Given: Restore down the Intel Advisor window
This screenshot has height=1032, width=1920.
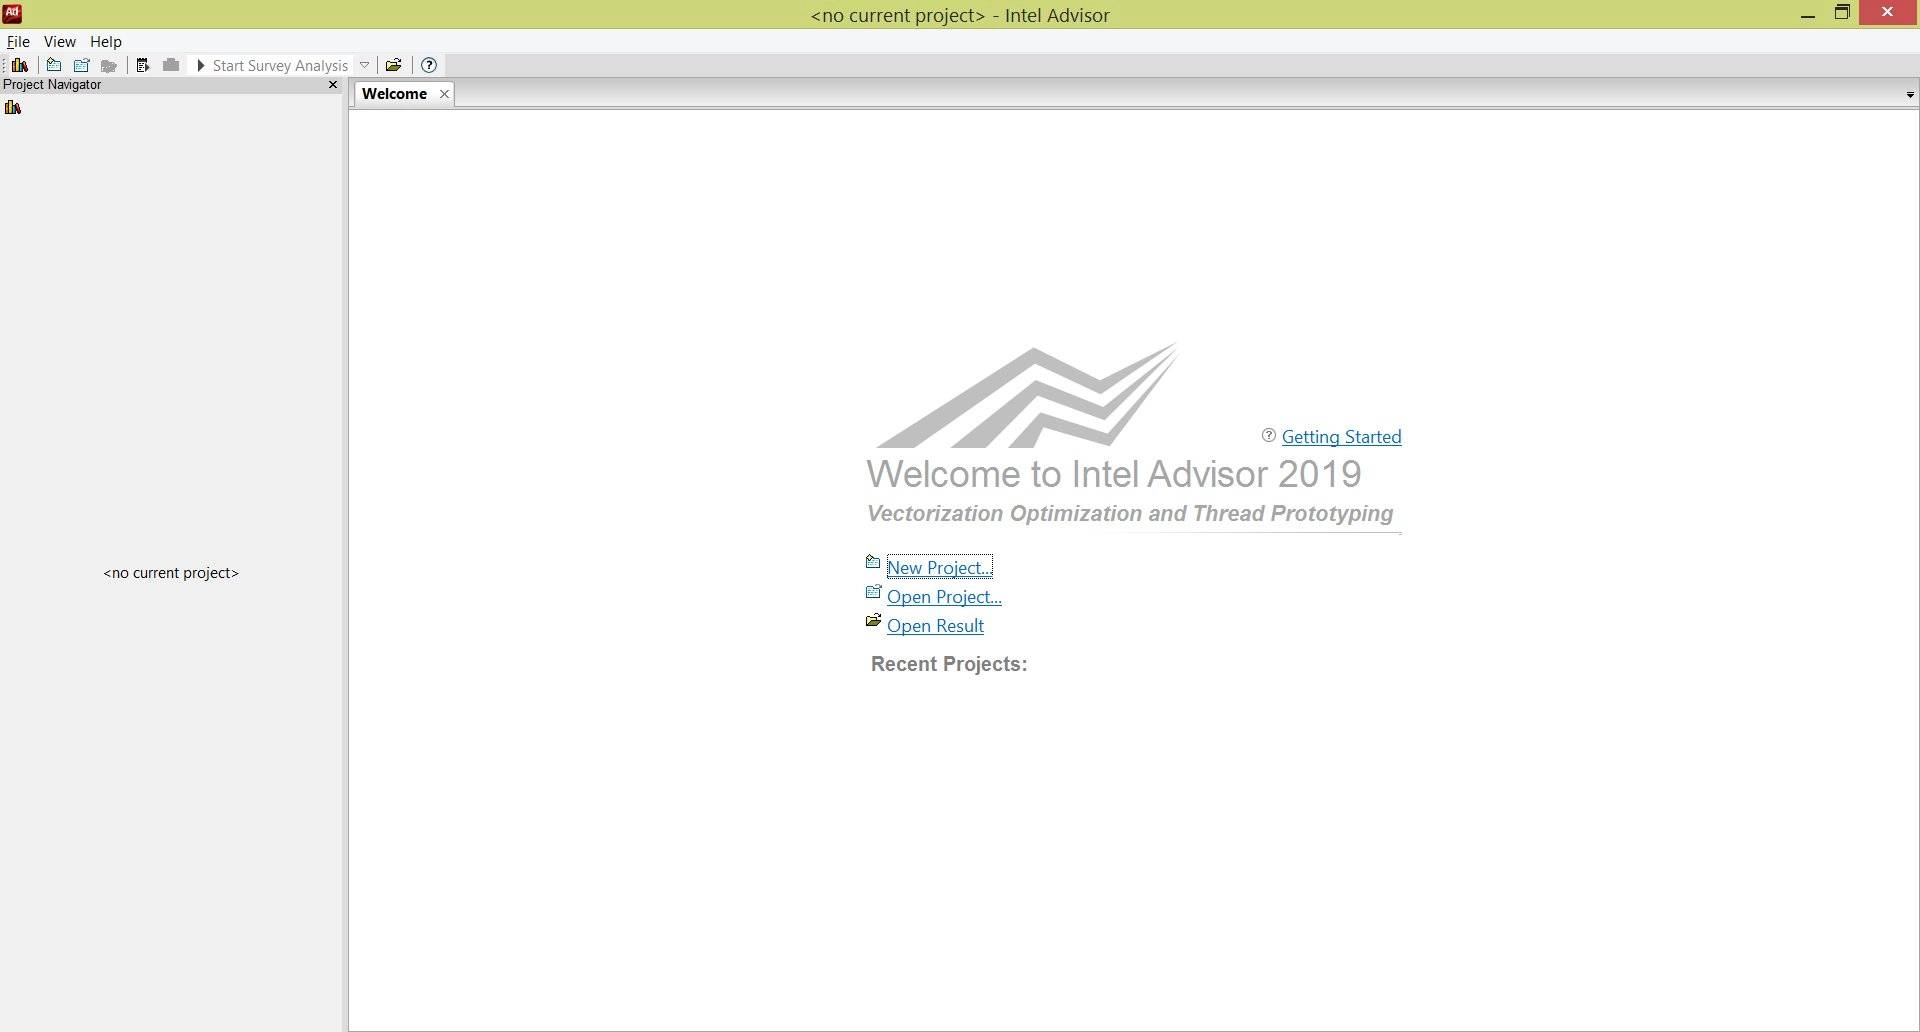Looking at the screenshot, I should pos(1842,13).
